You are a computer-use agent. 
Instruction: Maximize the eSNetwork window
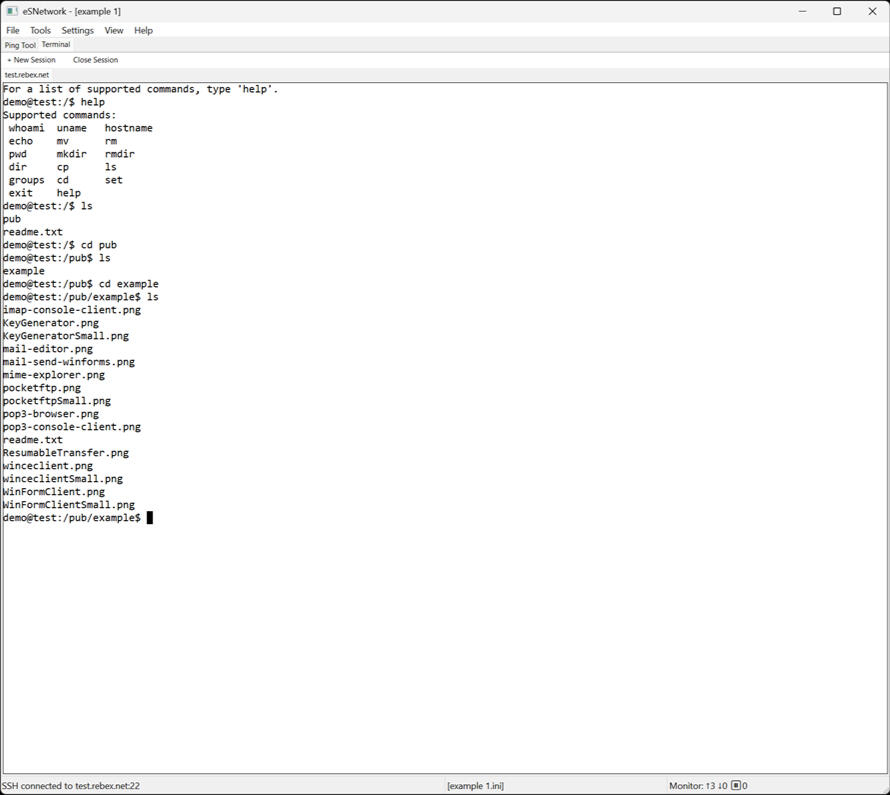click(837, 11)
